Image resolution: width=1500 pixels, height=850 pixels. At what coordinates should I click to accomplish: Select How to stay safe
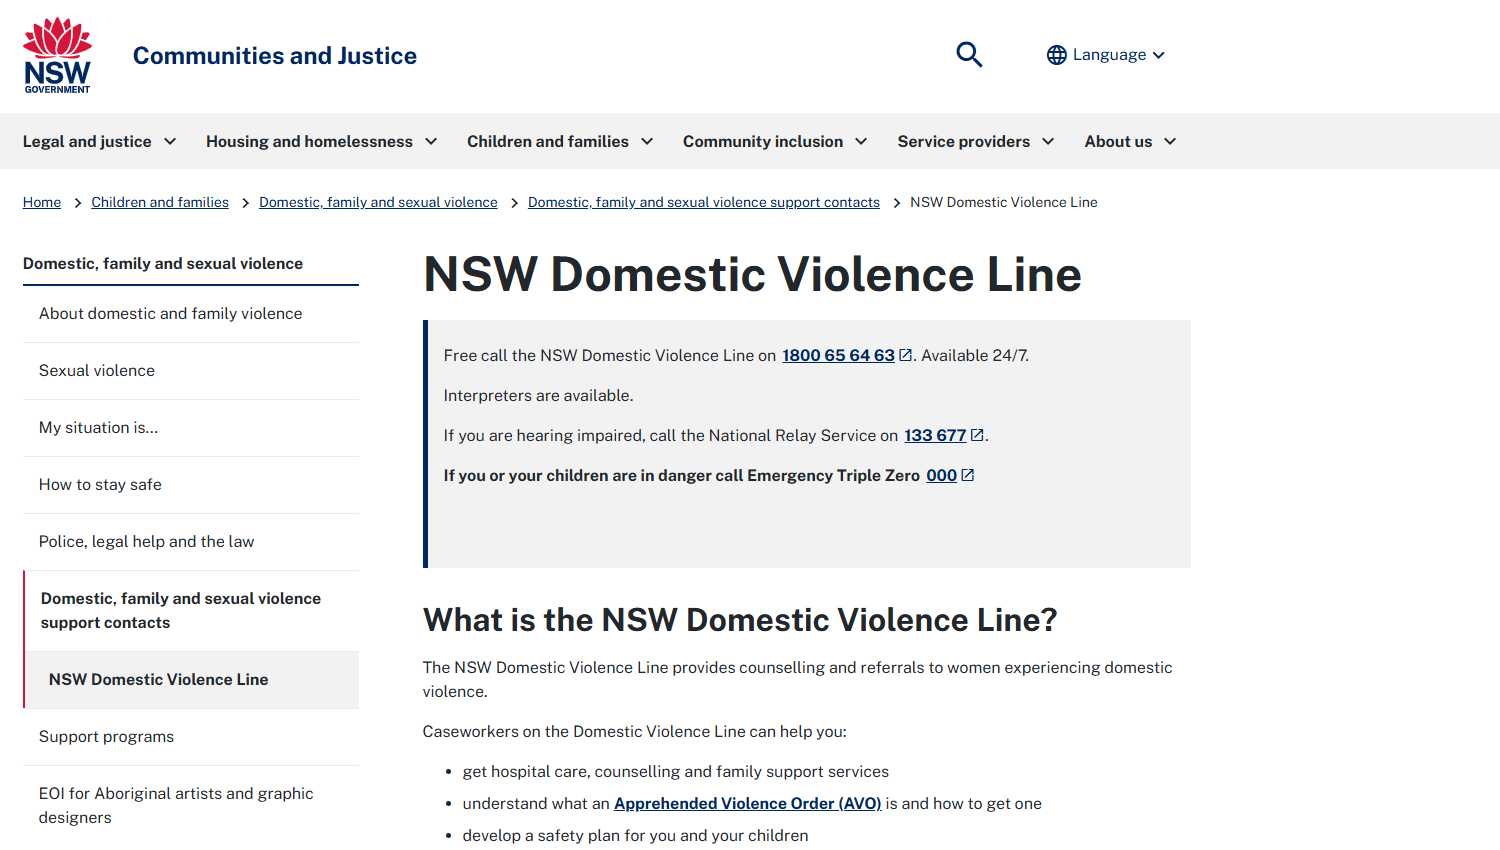(x=191, y=485)
